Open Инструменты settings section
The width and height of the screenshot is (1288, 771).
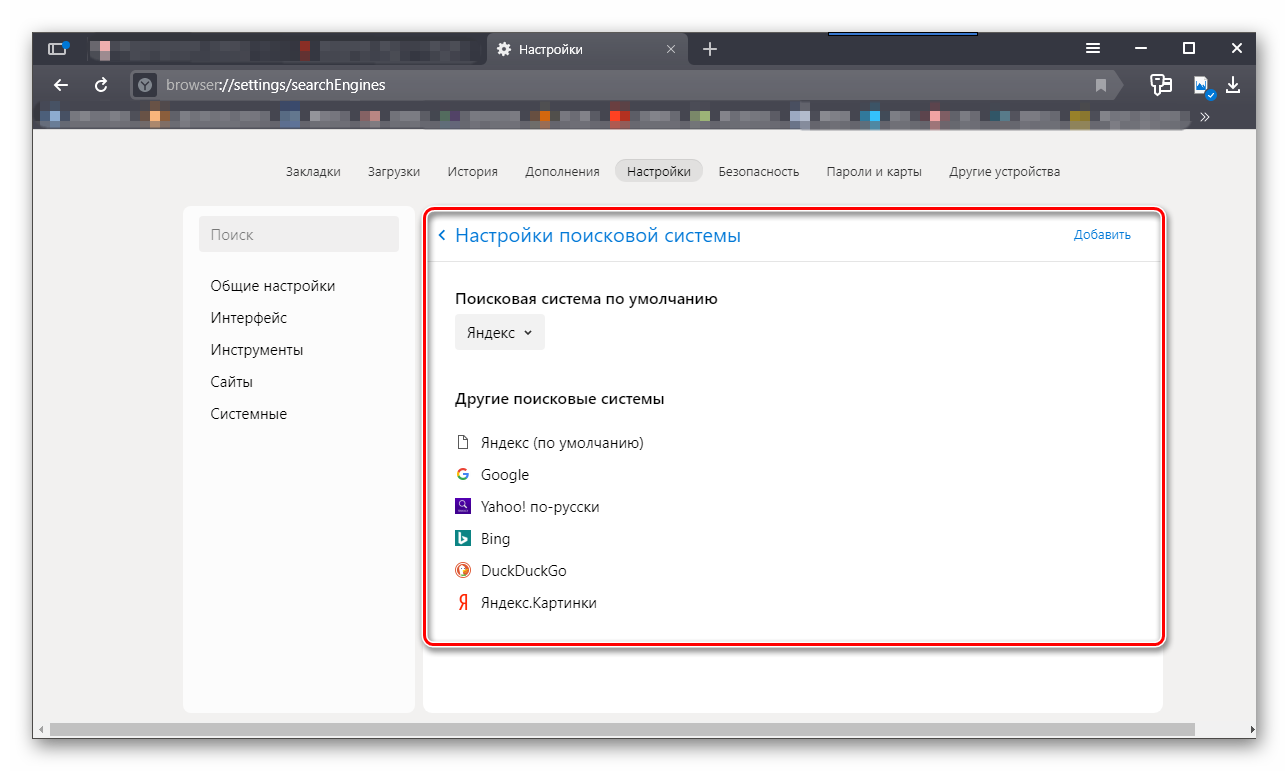[x=257, y=350]
